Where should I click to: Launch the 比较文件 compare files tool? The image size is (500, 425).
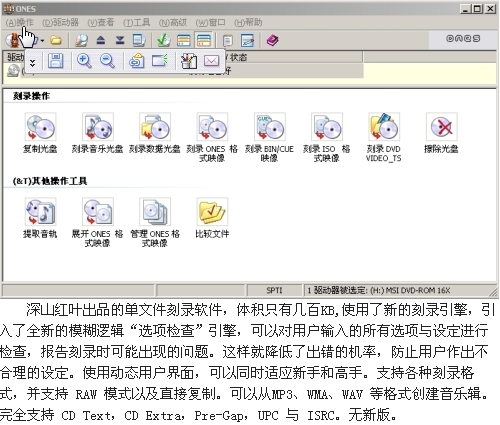tap(212, 218)
